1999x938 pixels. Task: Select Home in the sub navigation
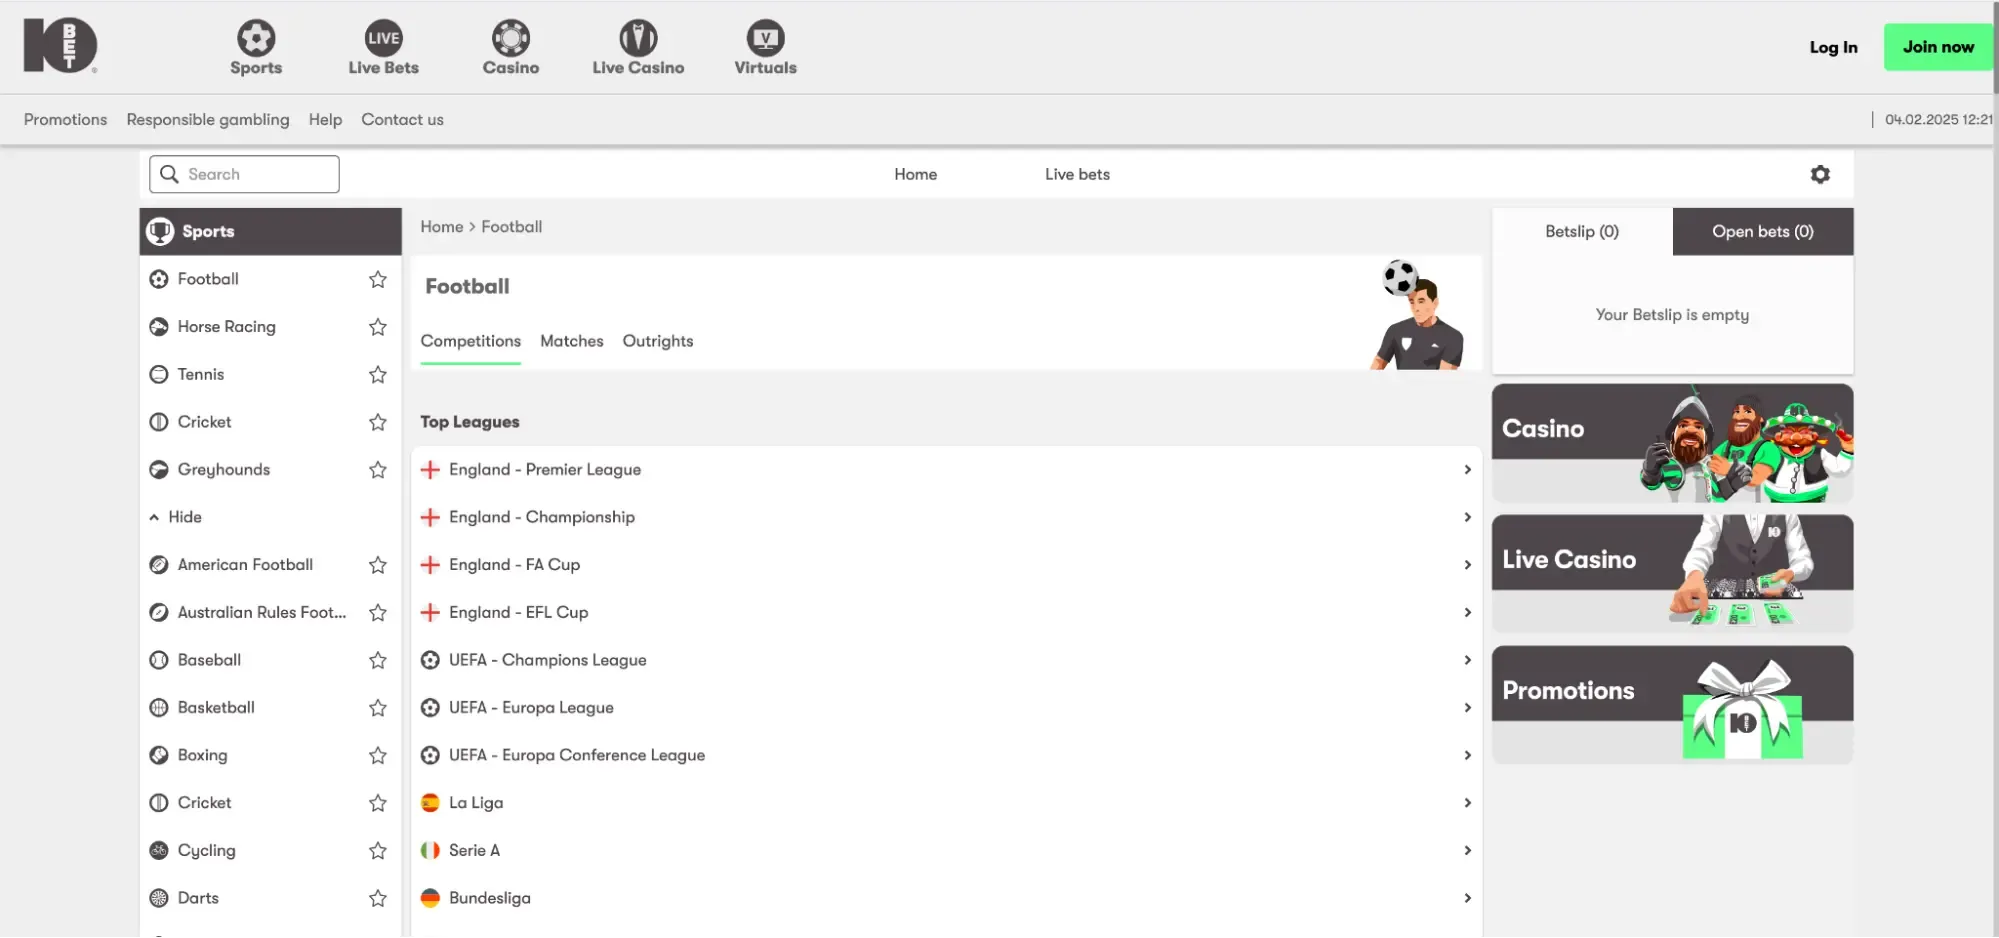click(915, 174)
